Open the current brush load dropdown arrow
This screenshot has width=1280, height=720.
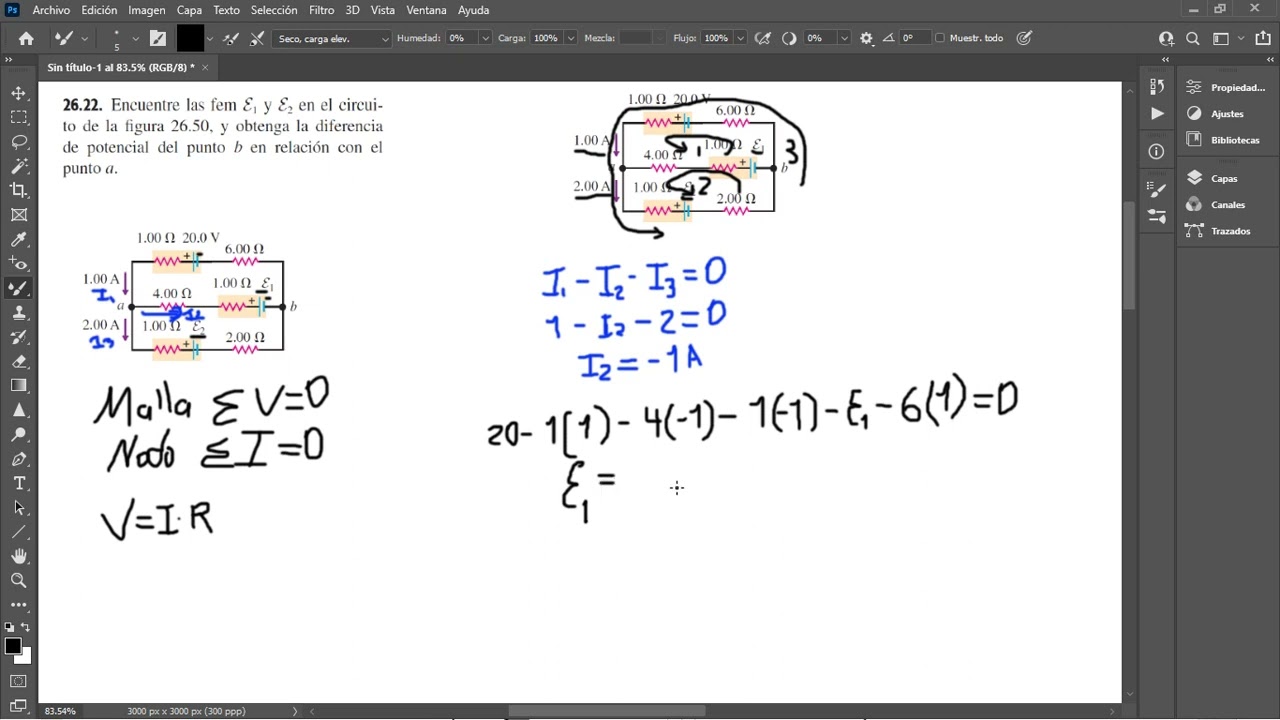(x=212, y=38)
